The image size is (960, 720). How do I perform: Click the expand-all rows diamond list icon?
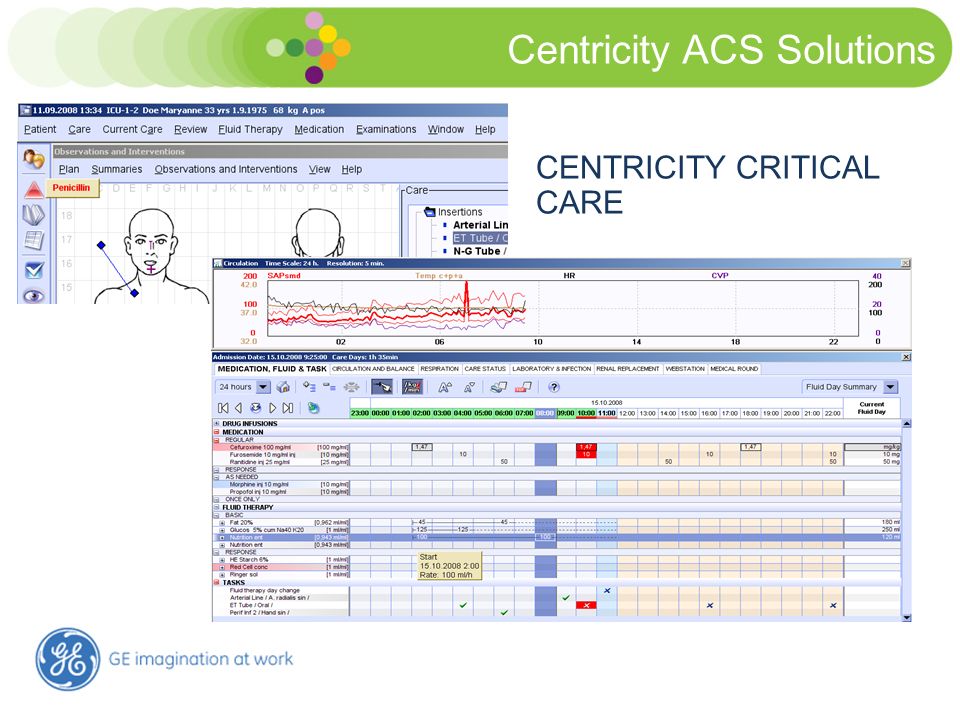pos(309,387)
